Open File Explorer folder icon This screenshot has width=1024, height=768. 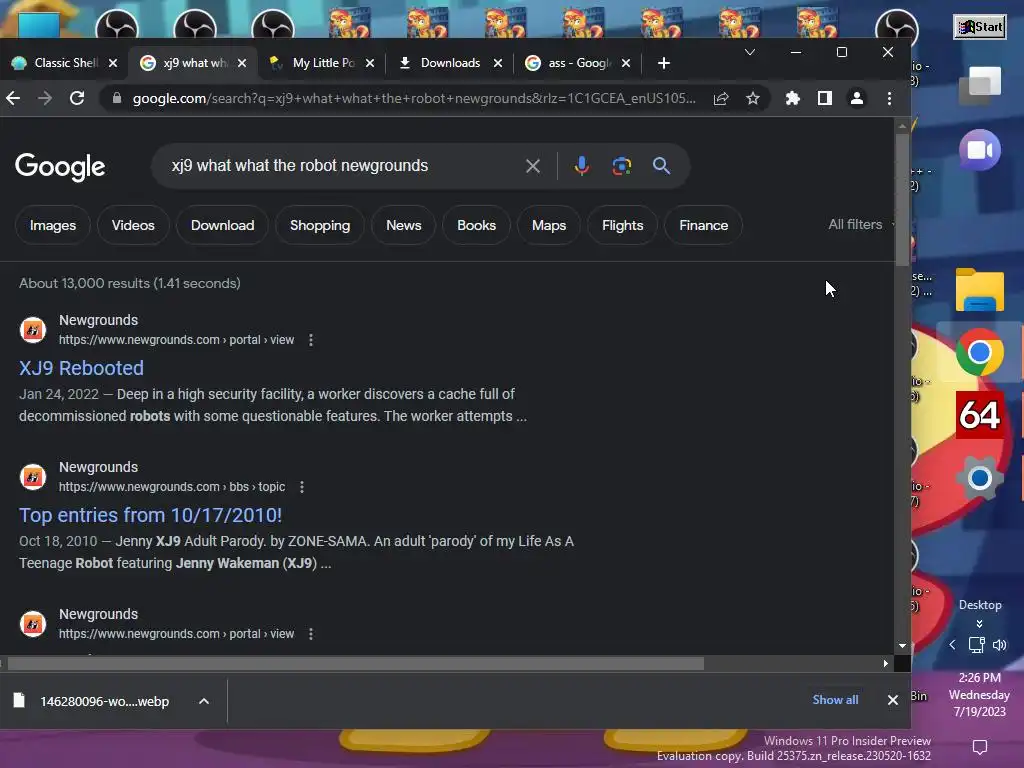pyautogui.click(x=980, y=290)
